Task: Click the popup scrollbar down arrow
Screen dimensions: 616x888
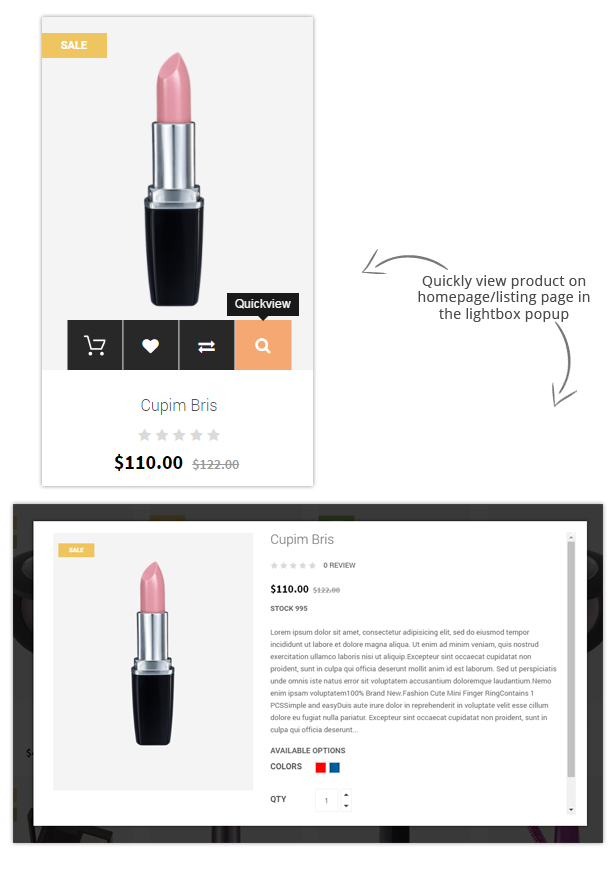Action: [x=571, y=809]
